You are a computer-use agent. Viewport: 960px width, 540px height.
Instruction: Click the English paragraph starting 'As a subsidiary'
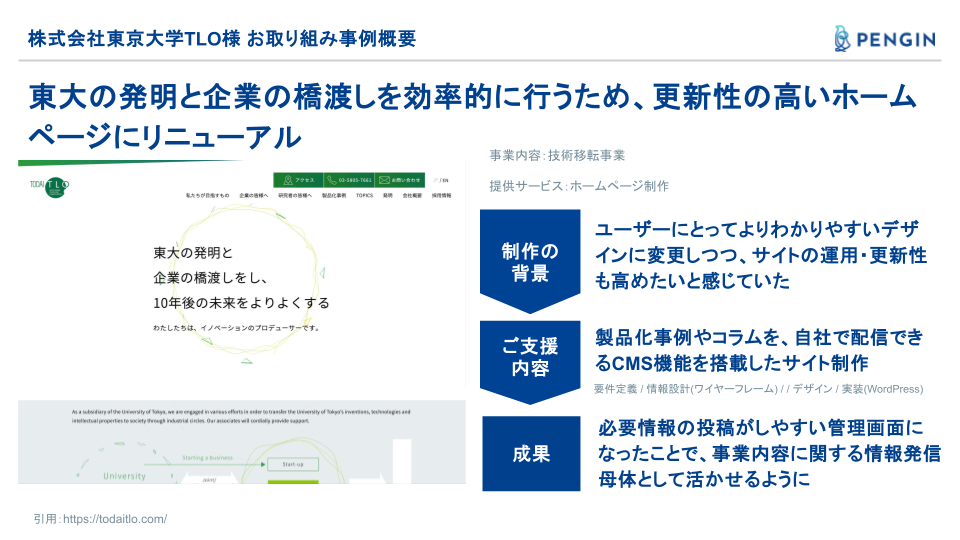tap(241, 416)
